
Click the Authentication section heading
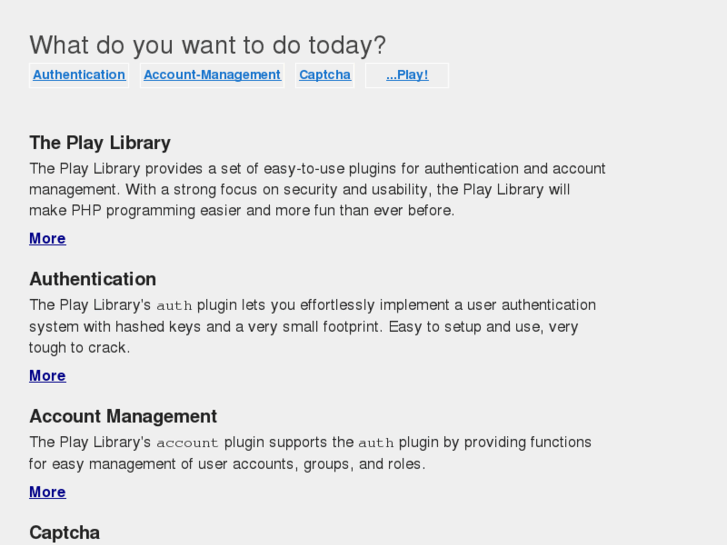click(x=92, y=279)
